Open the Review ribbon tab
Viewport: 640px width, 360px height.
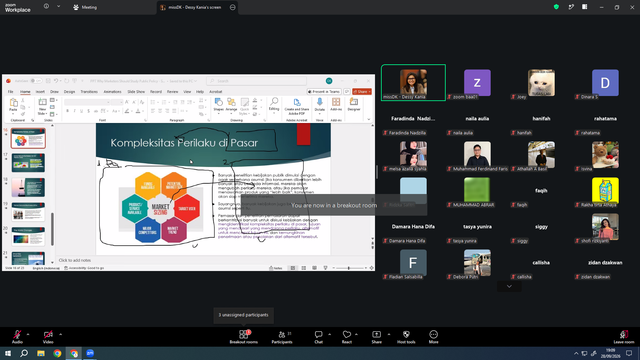point(172,92)
